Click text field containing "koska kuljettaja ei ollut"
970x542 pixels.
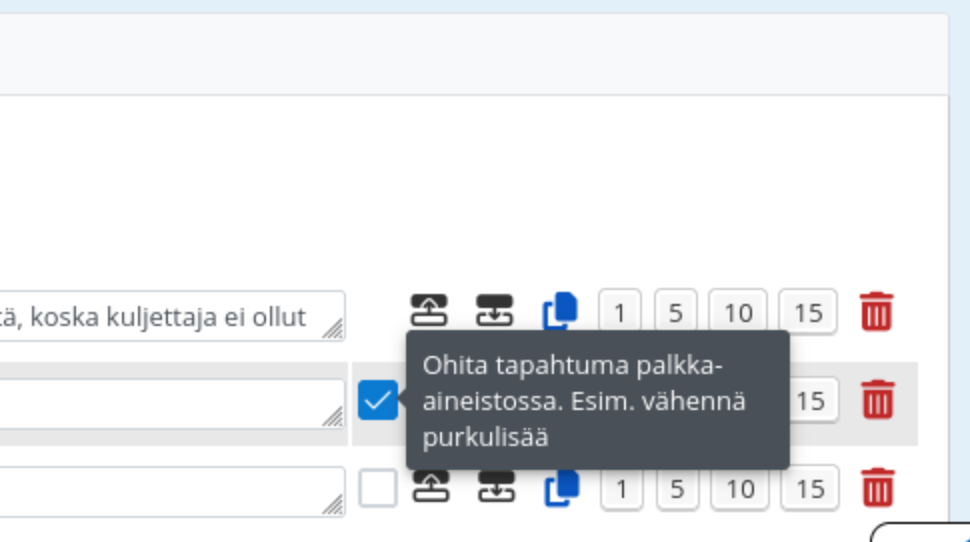[172, 316]
